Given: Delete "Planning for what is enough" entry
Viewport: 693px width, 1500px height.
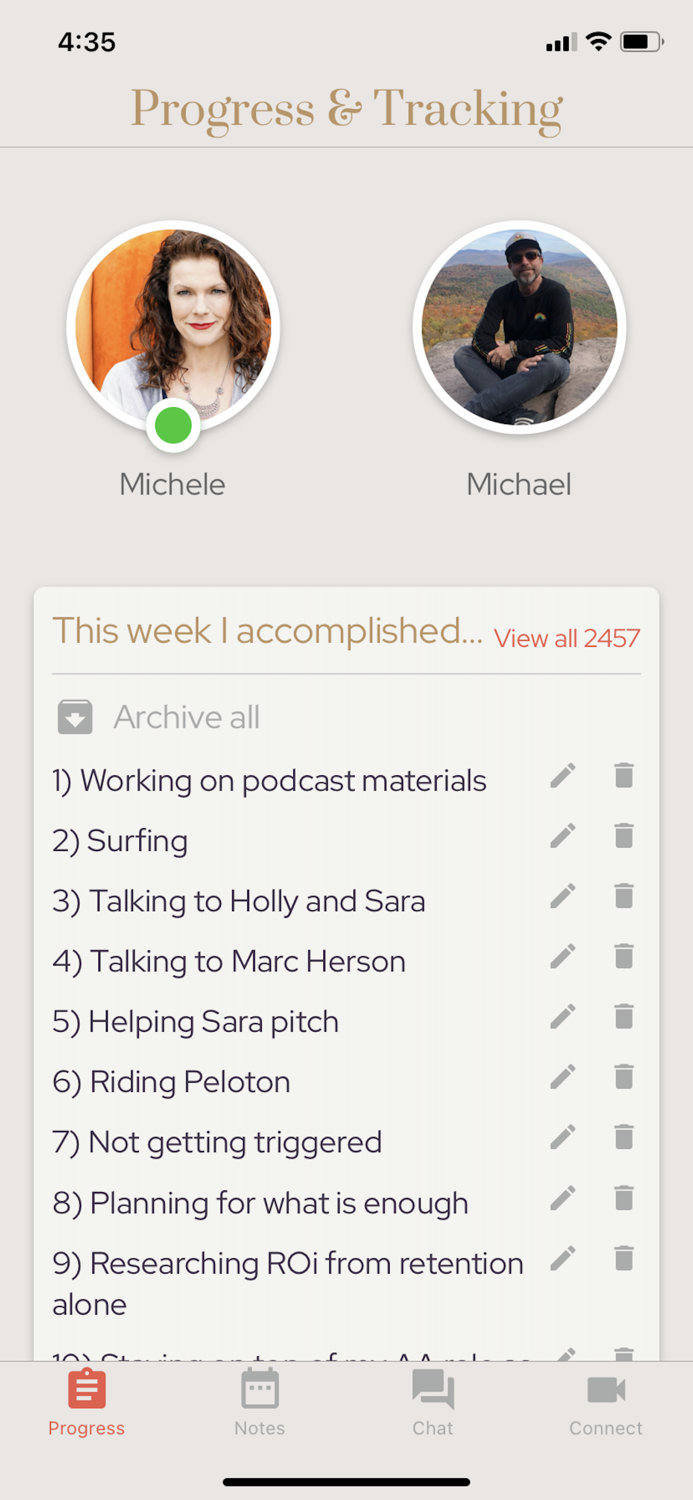Looking at the screenshot, I should click(624, 1198).
